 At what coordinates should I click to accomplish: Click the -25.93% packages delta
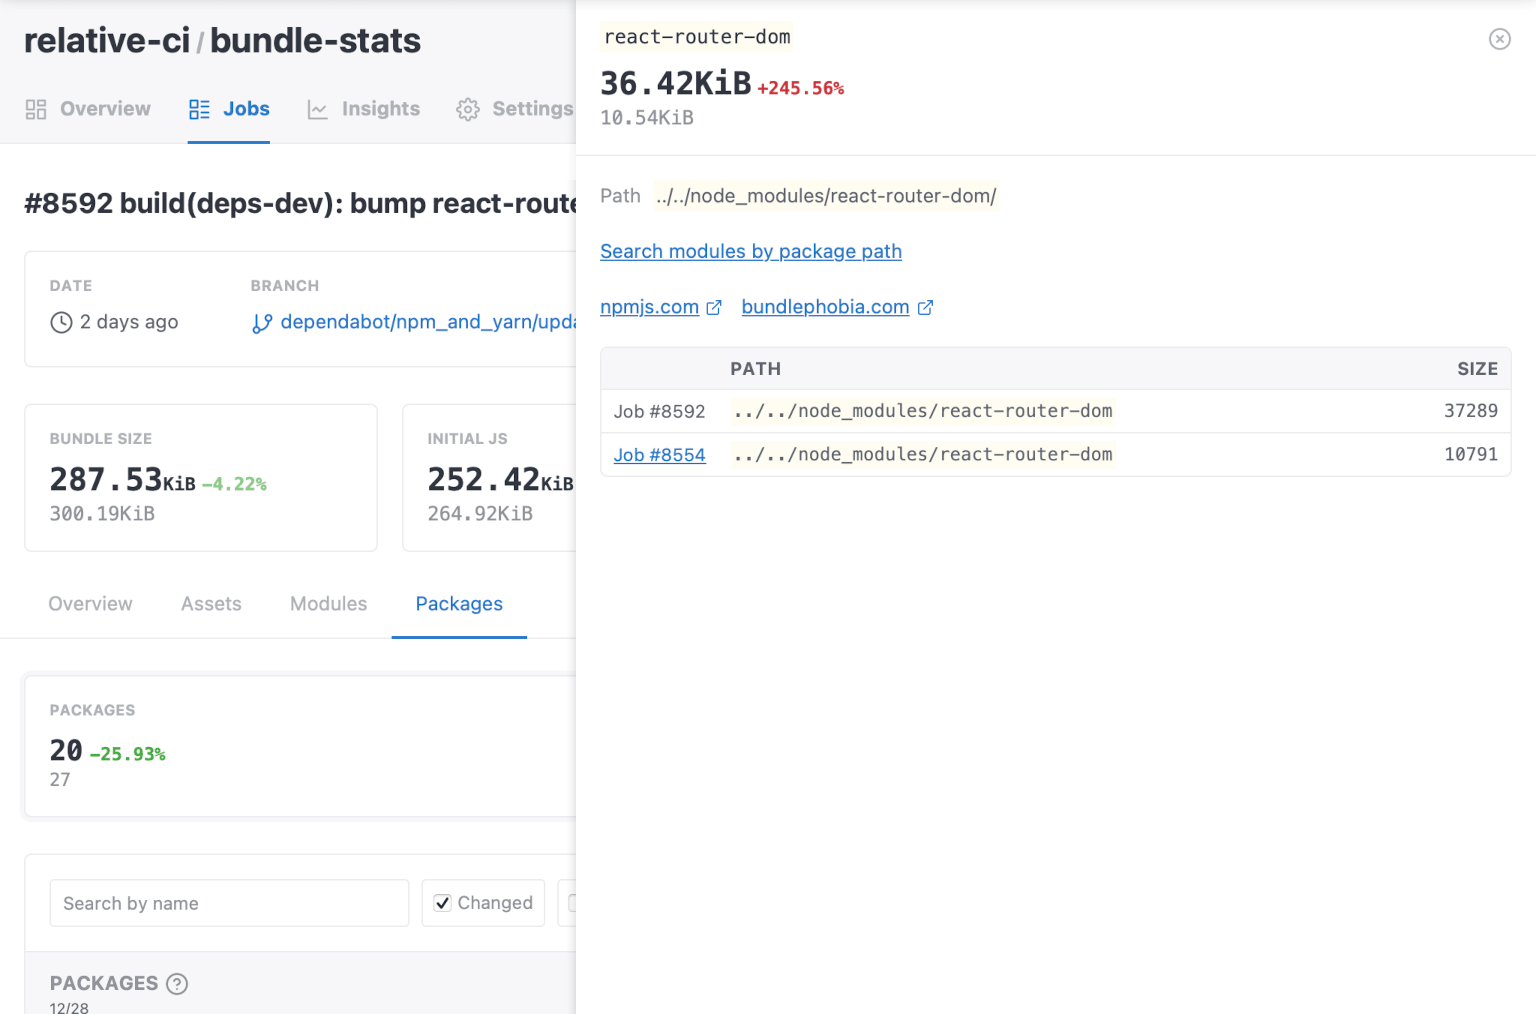click(127, 754)
